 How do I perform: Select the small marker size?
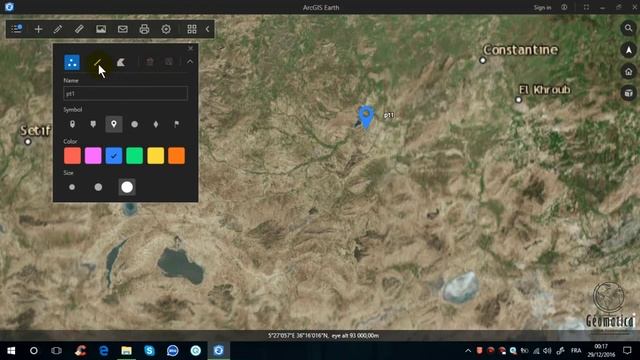[72, 187]
